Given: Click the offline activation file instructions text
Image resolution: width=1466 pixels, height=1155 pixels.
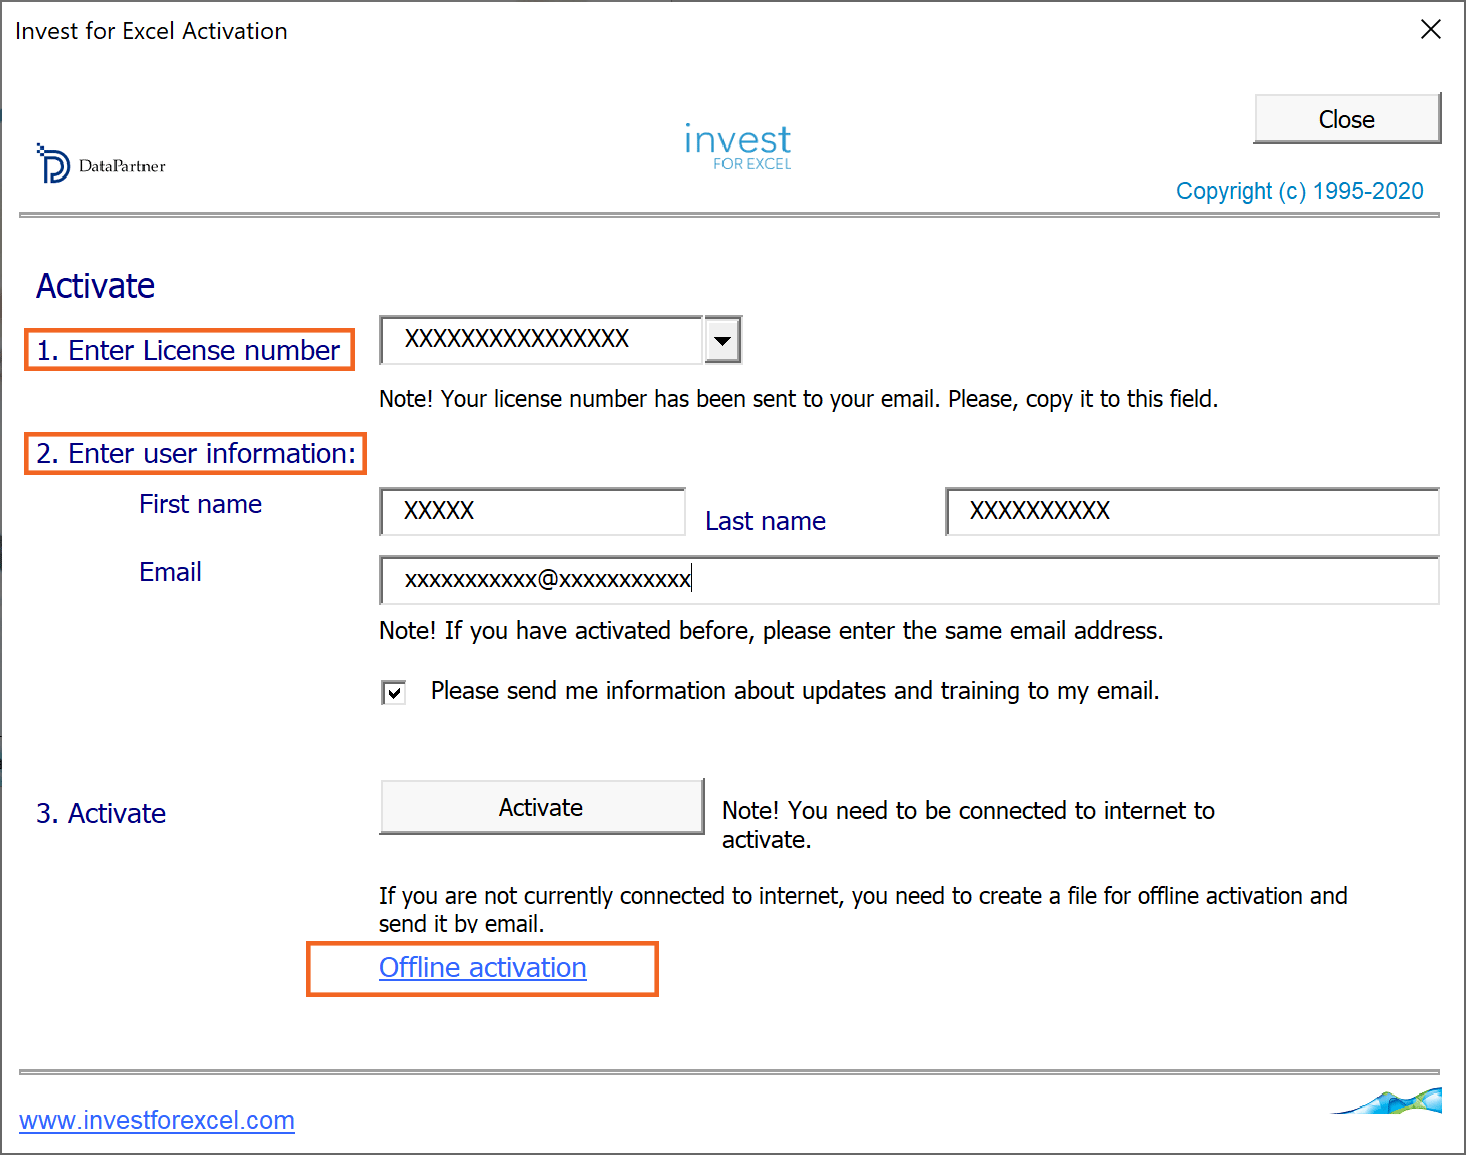Looking at the screenshot, I should (x=863, y=909).
